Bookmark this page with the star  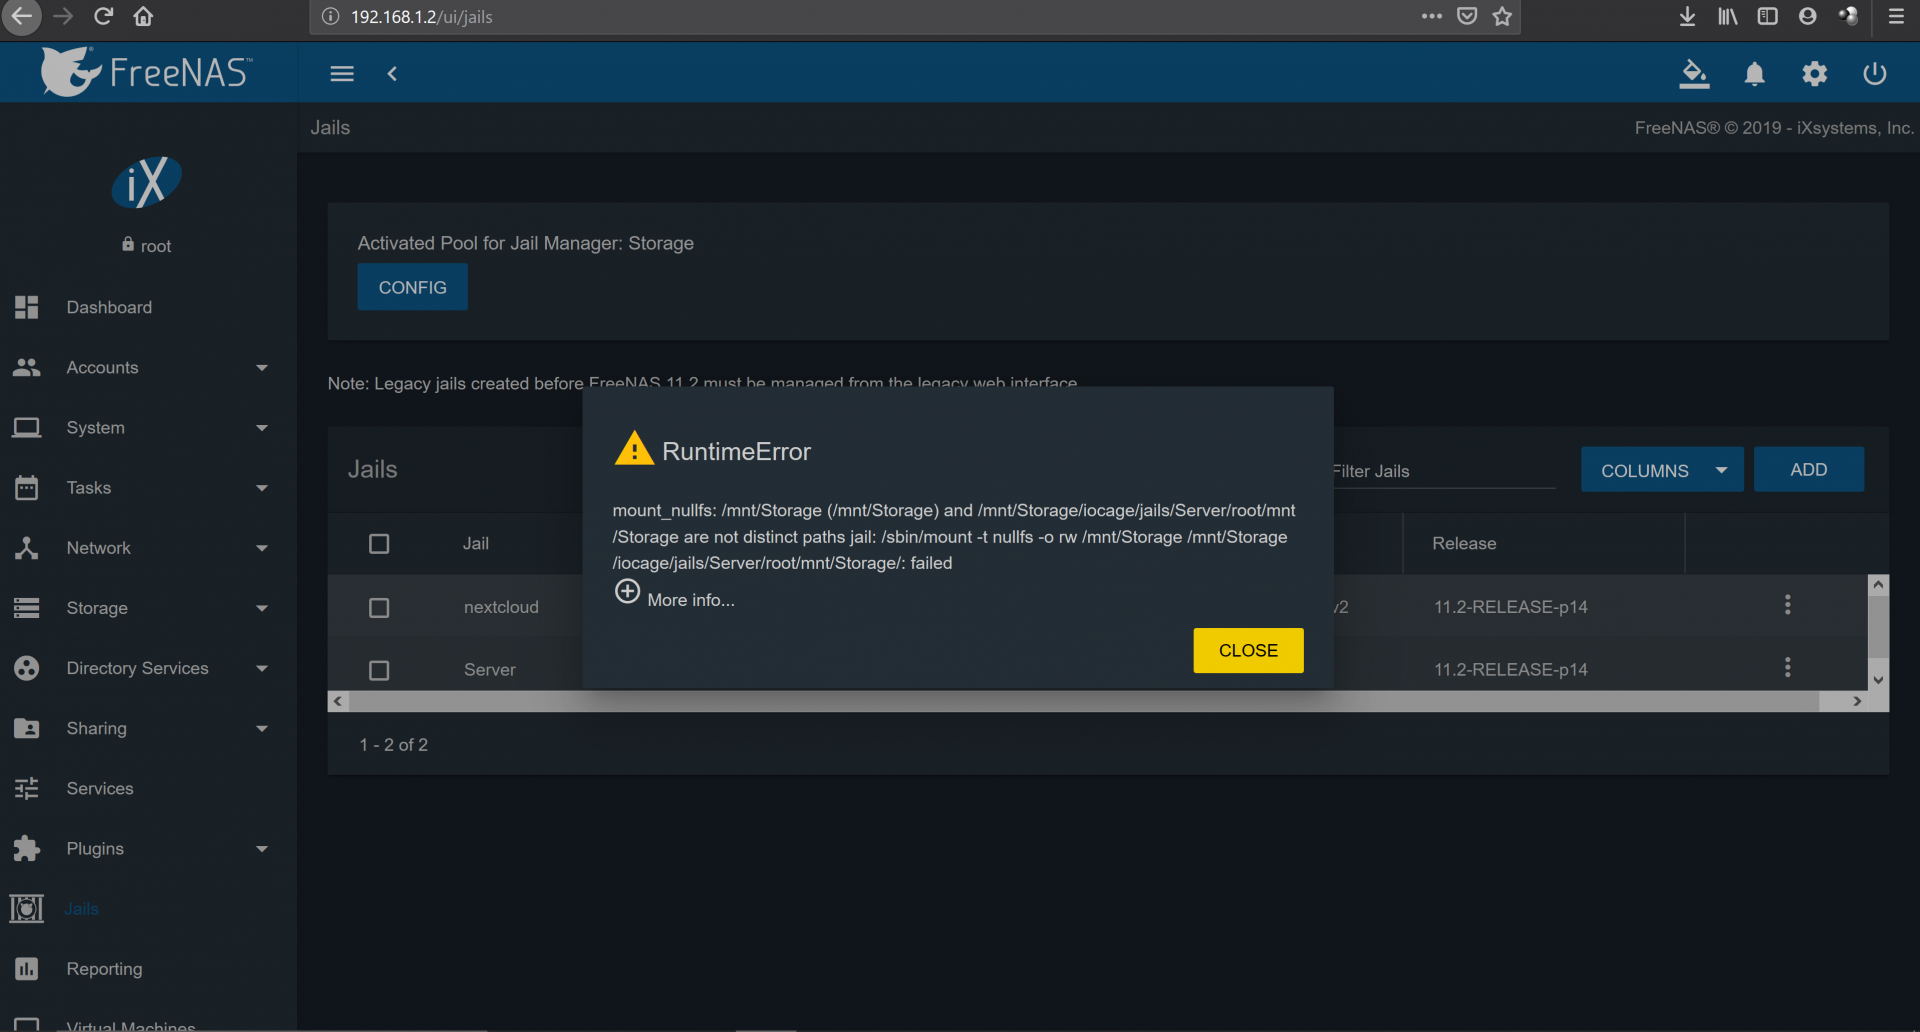[1502, 16]
